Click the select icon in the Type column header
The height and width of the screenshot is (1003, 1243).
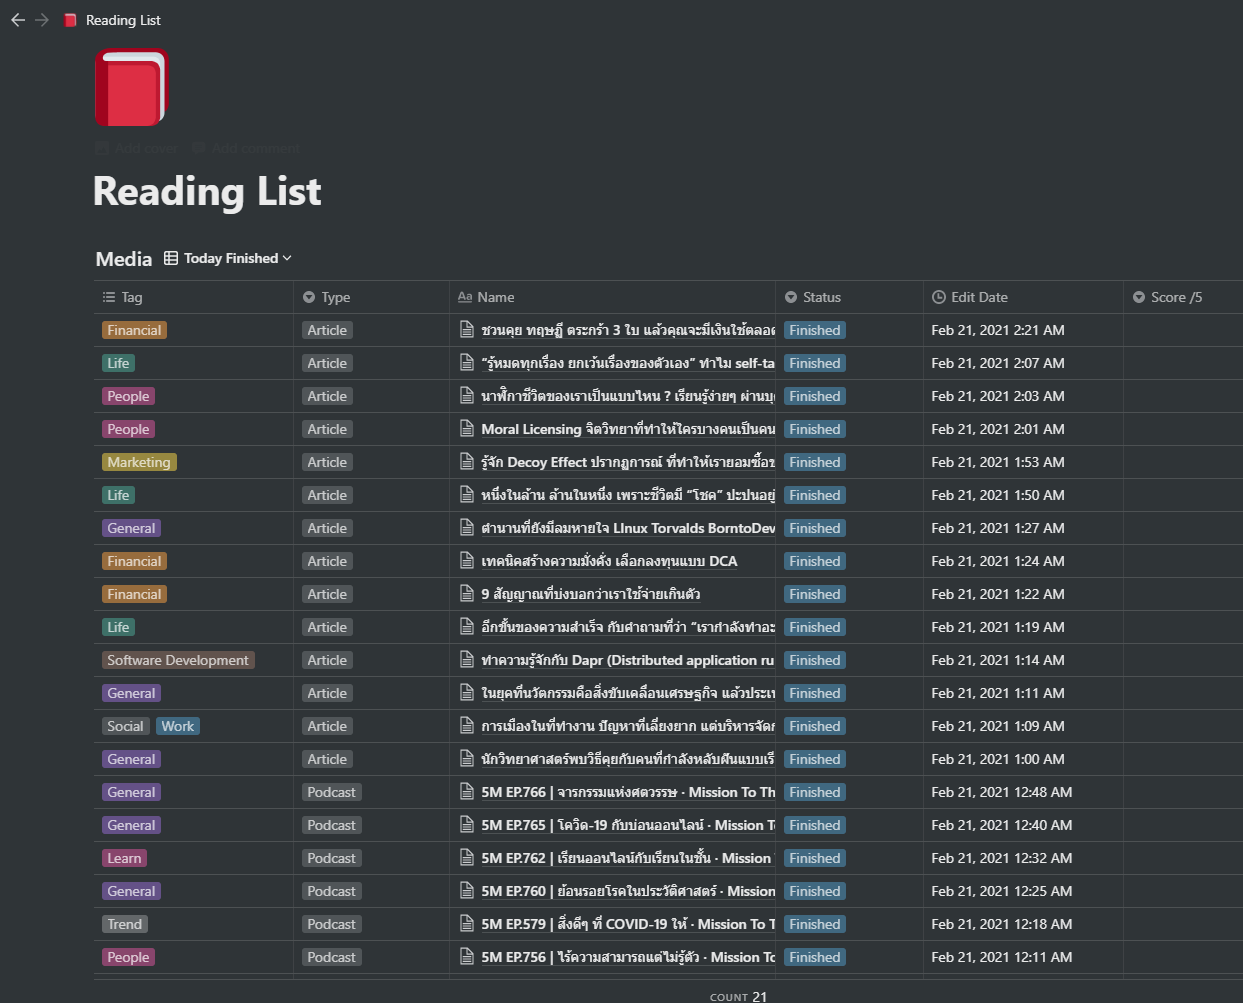click(307, 296)
